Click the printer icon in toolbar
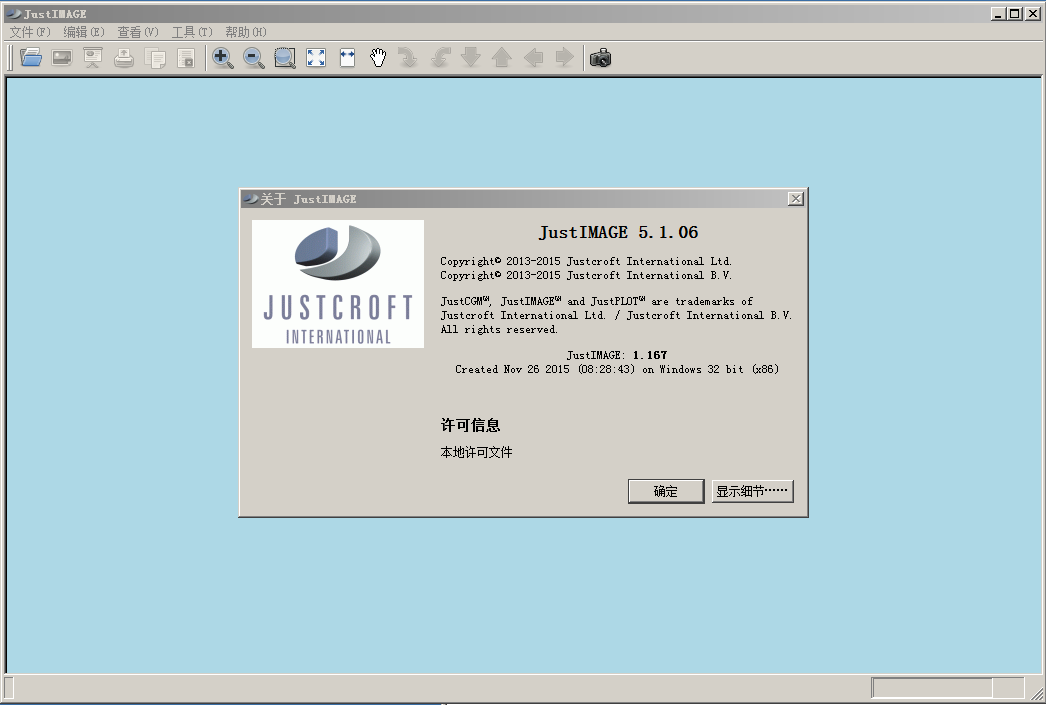 coord(124,58)
